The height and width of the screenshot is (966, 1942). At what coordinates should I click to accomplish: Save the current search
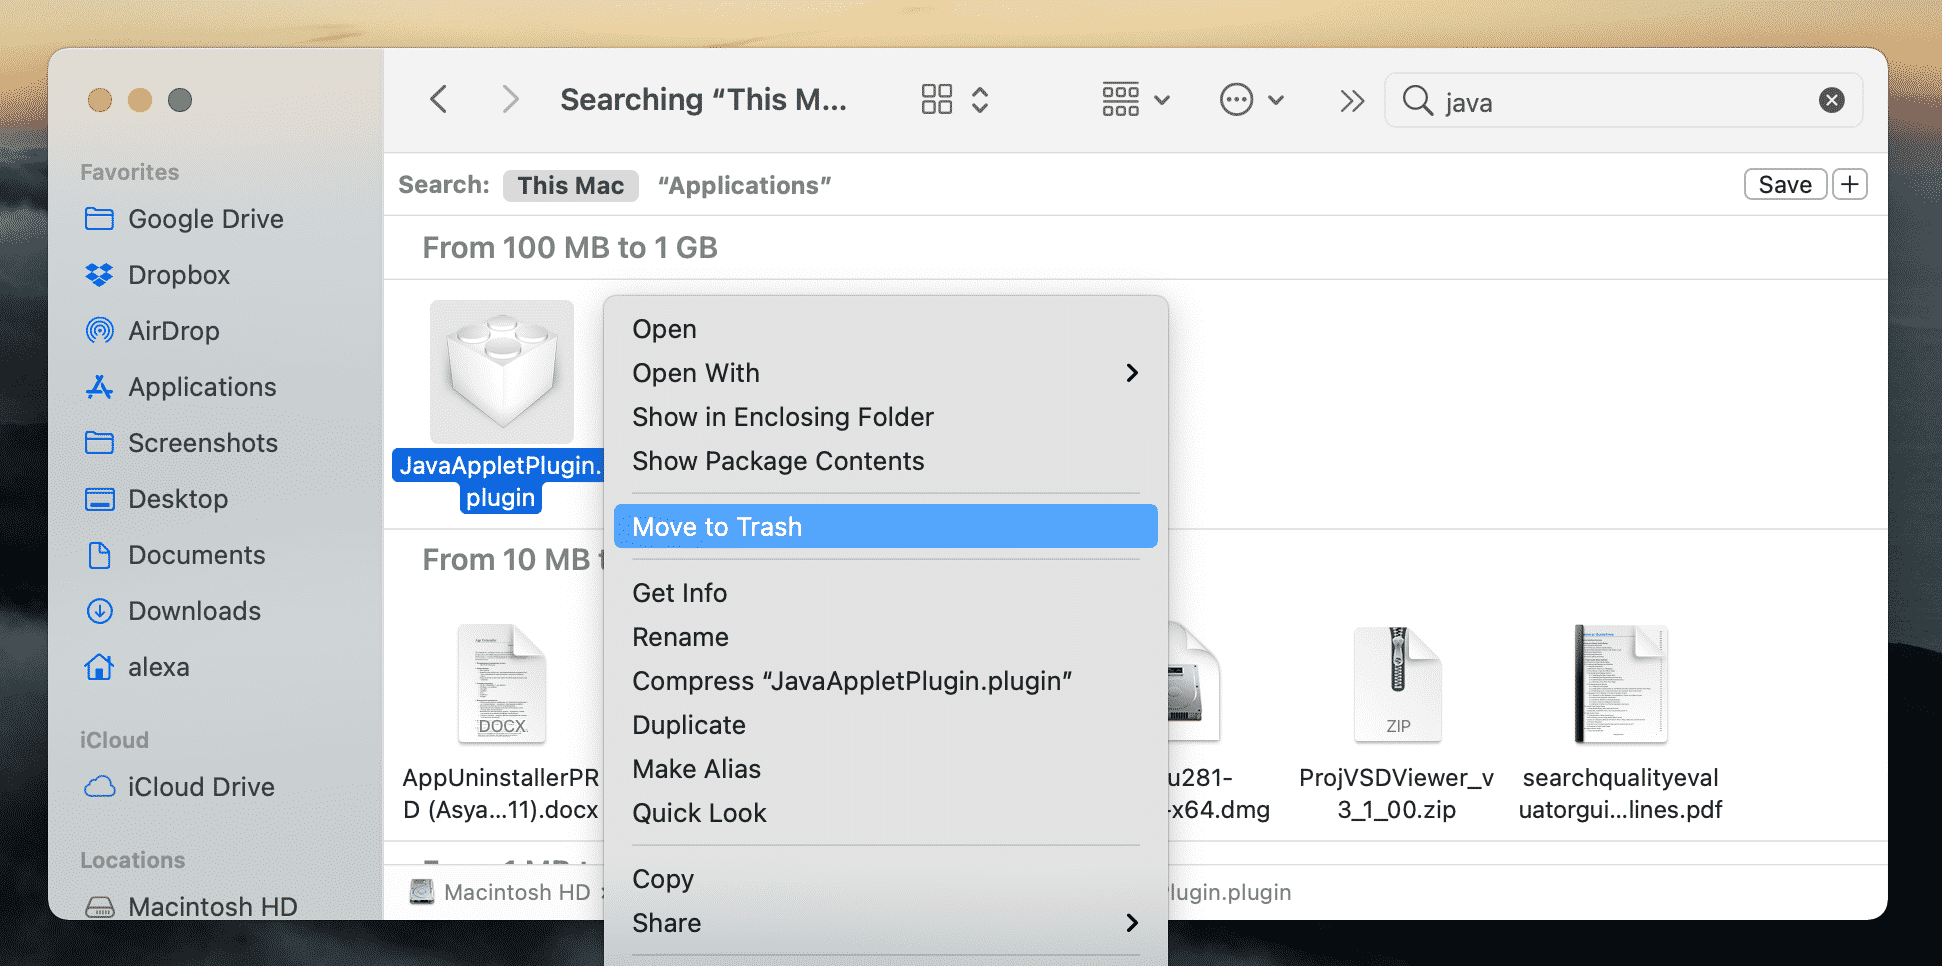pyautogui.click(x=1785, y=183)
